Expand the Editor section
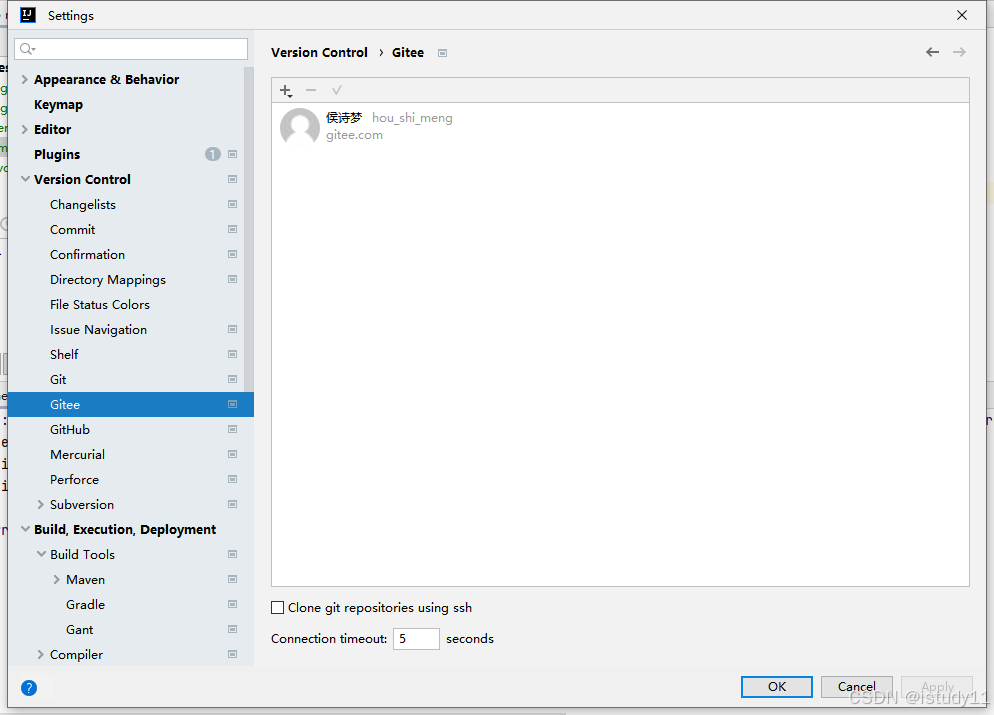Image resolution: width=994 pixels, height=715 pixels. coord(25,129)
